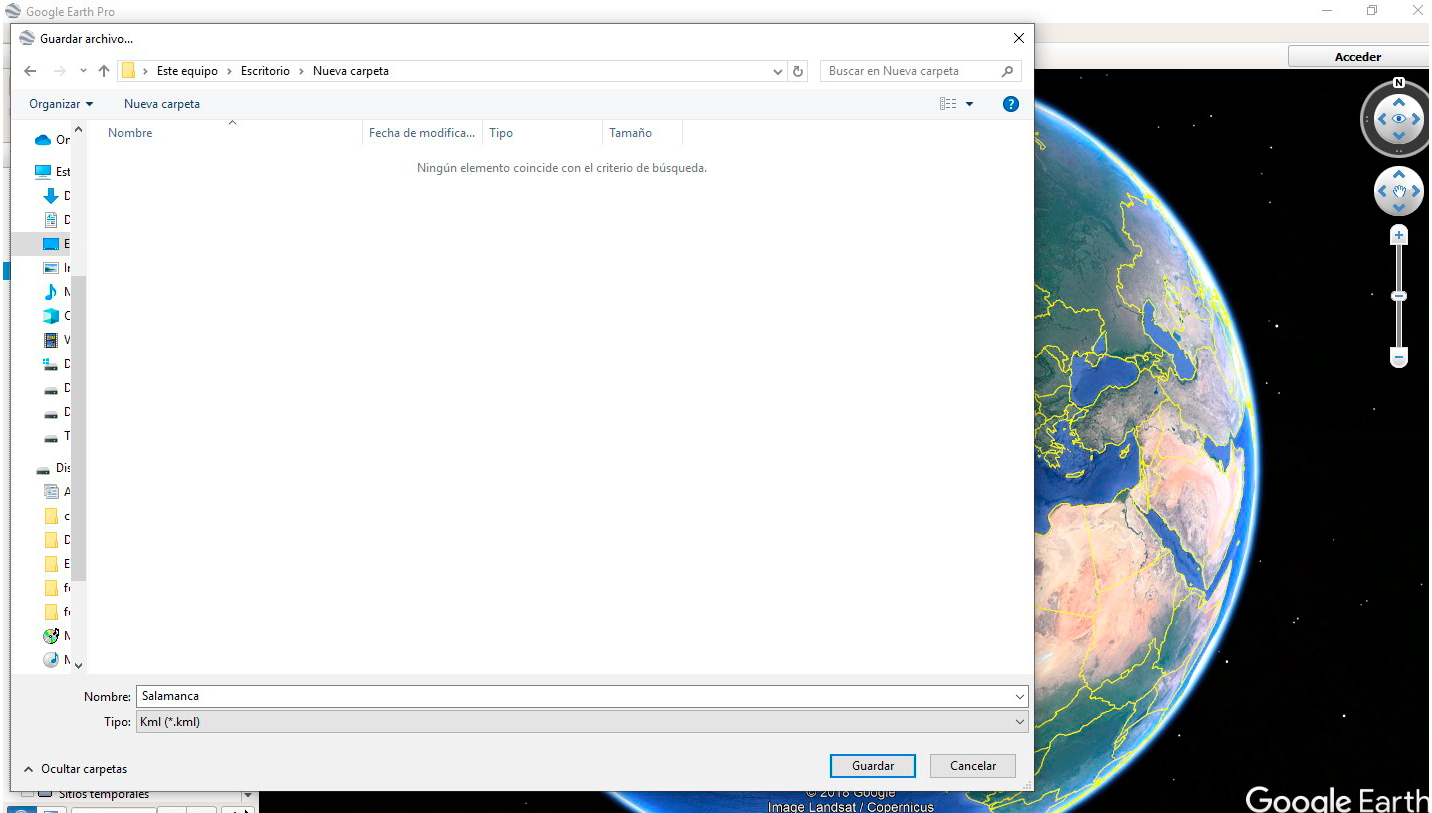Open the Música note icon in sidebar
The image size is (1432, 813).
(x=51, y=292)
